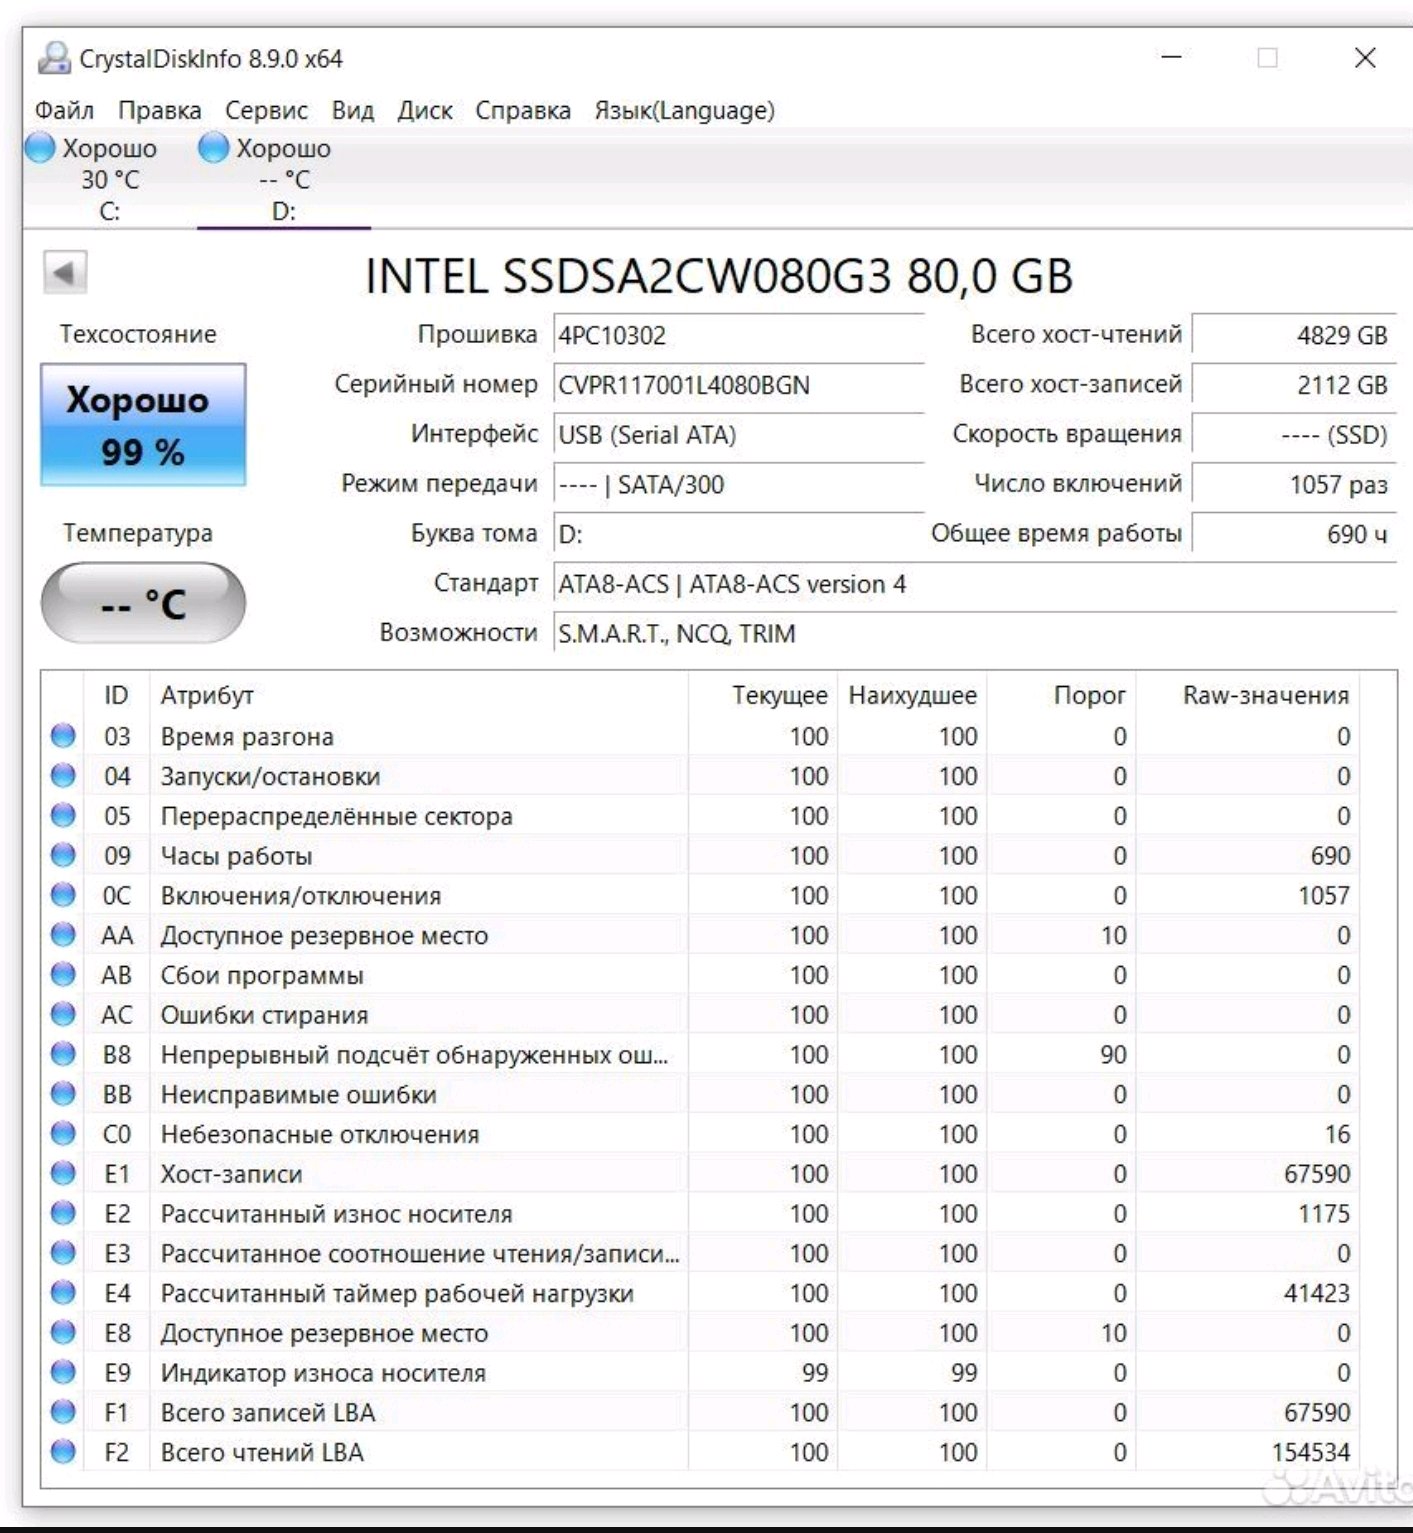Click the firmware field 4PC10302
The image size is (1413, 1533).
[x=738, y=335]
